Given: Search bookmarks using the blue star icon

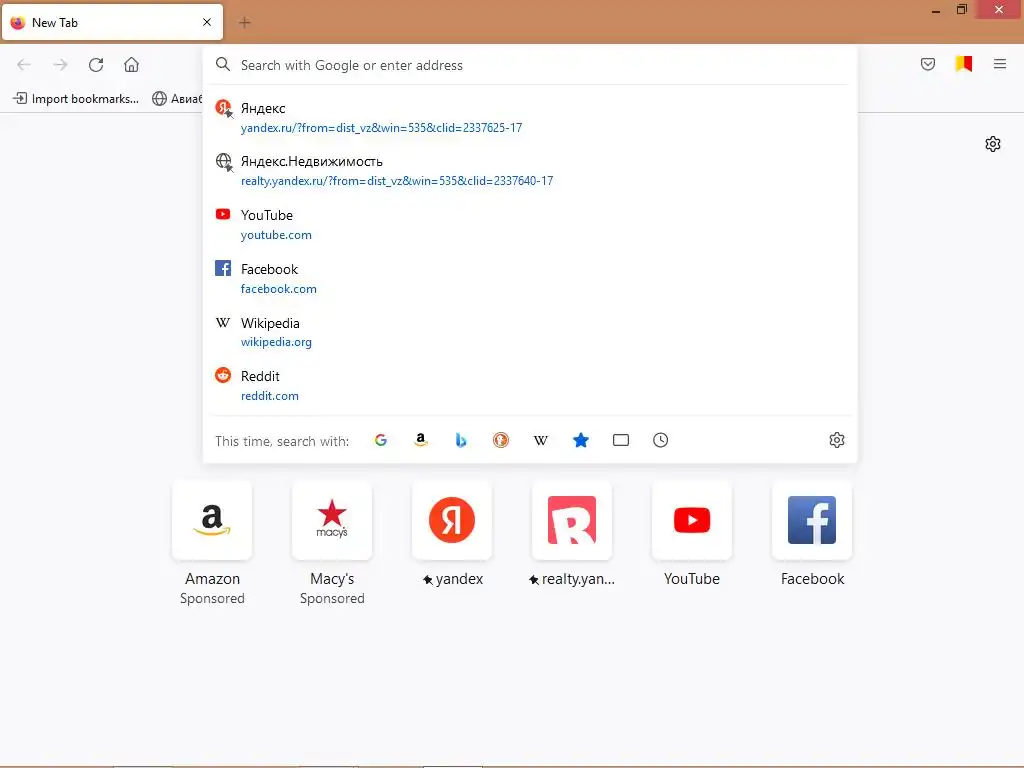Looking at the screenshot, I should [581, 440].
